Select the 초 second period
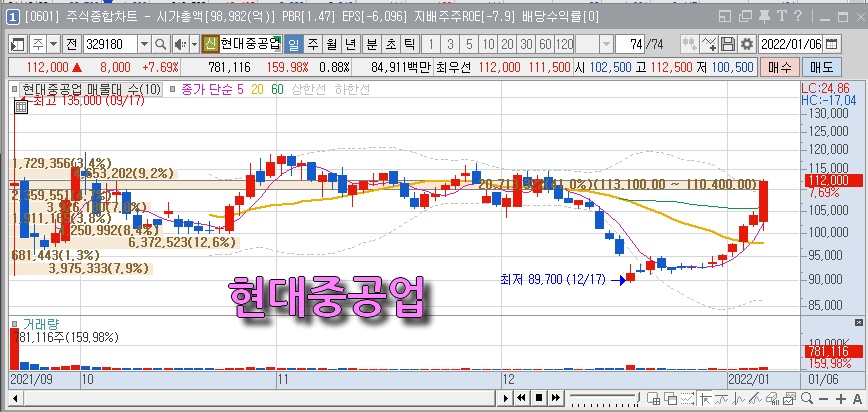868x412 pixels. click(x=390, y=44)
